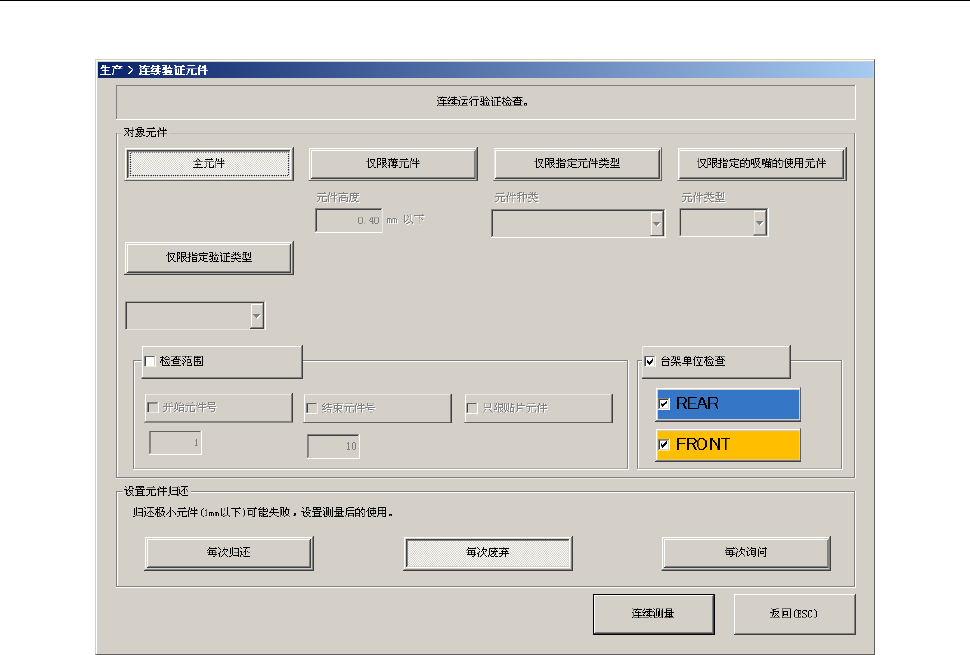Tick the 开始元件号 checkbox
The width and height of the screenshot is (970, 655).
click(153, 408)
